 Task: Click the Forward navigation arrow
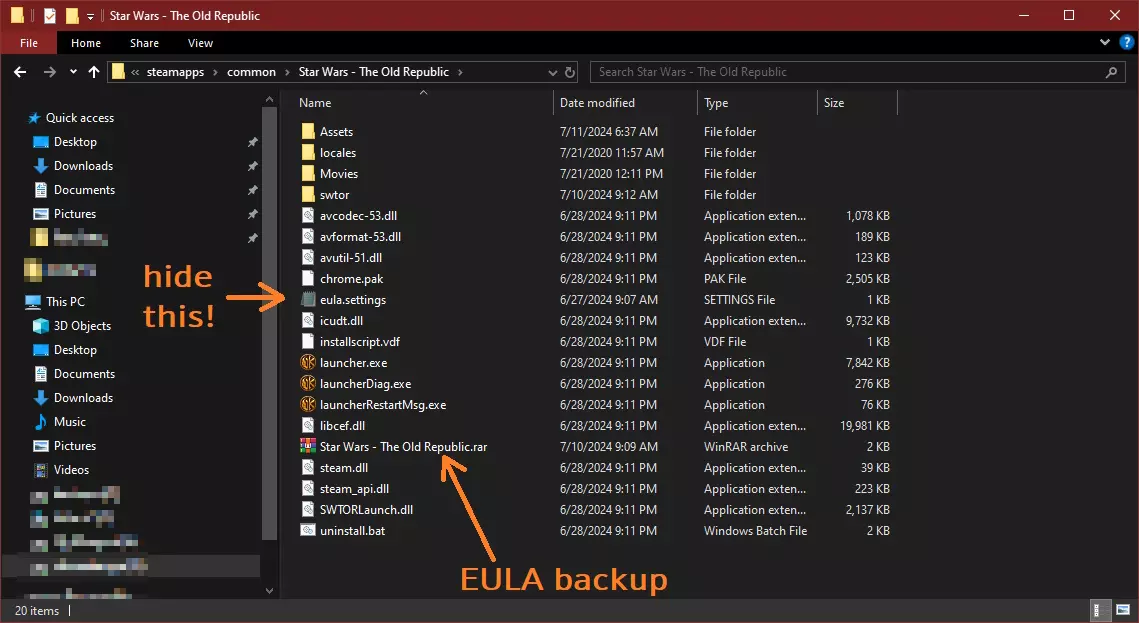pyautogui.click(x=49, y=72)
